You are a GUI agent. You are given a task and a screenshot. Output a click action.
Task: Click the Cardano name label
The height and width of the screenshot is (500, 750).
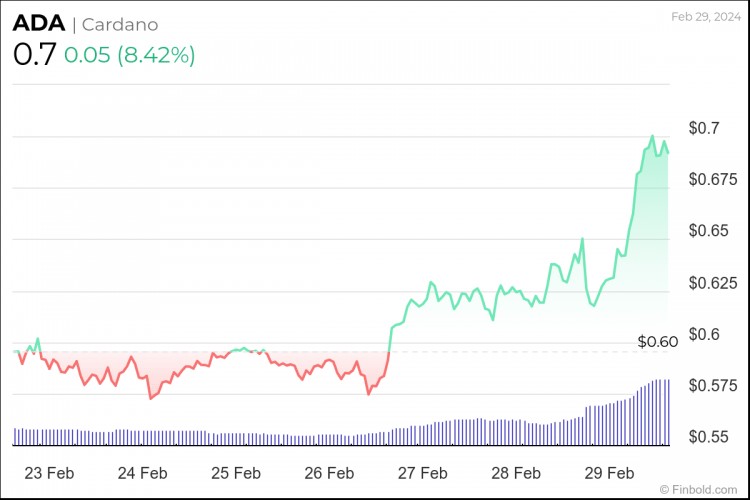click(120, 24)
